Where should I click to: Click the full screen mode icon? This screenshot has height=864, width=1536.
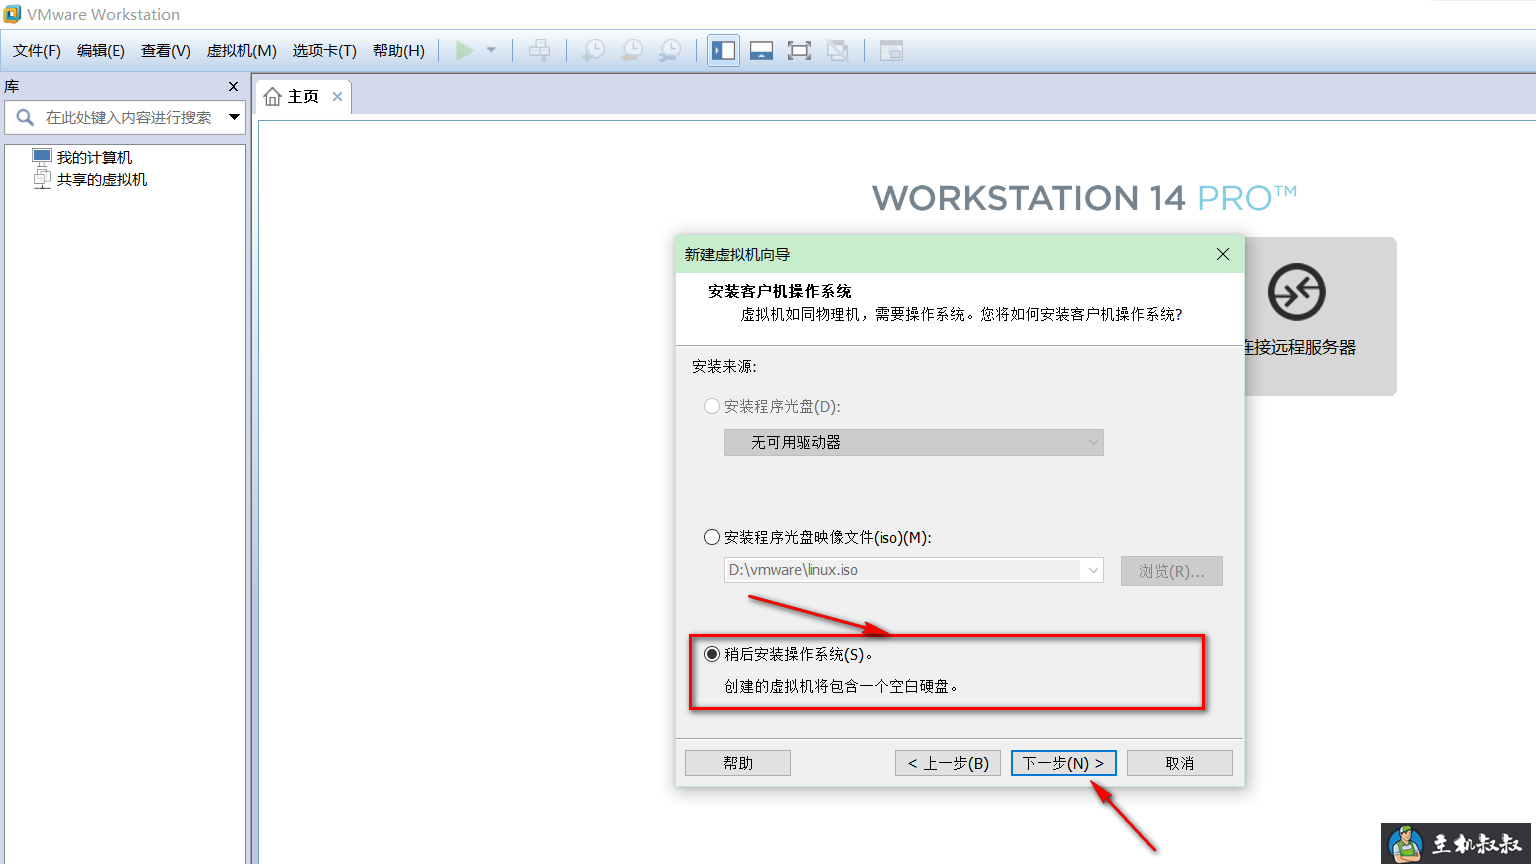[799, 50]
